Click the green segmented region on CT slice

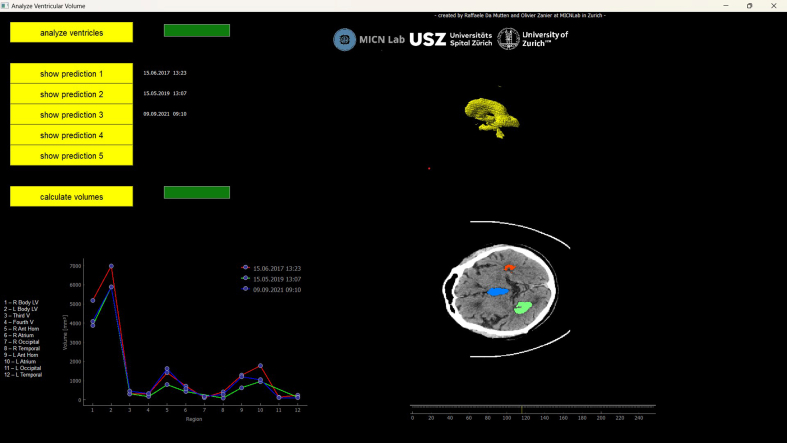pos(523,308)
